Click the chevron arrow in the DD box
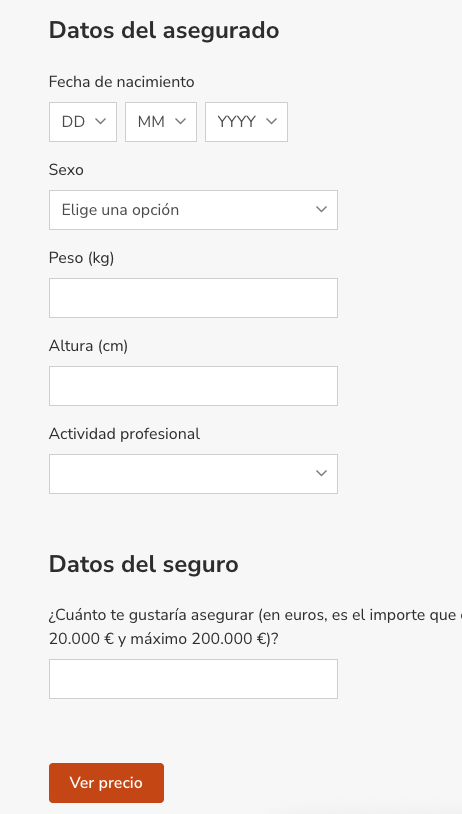 (x=101, y=121)
